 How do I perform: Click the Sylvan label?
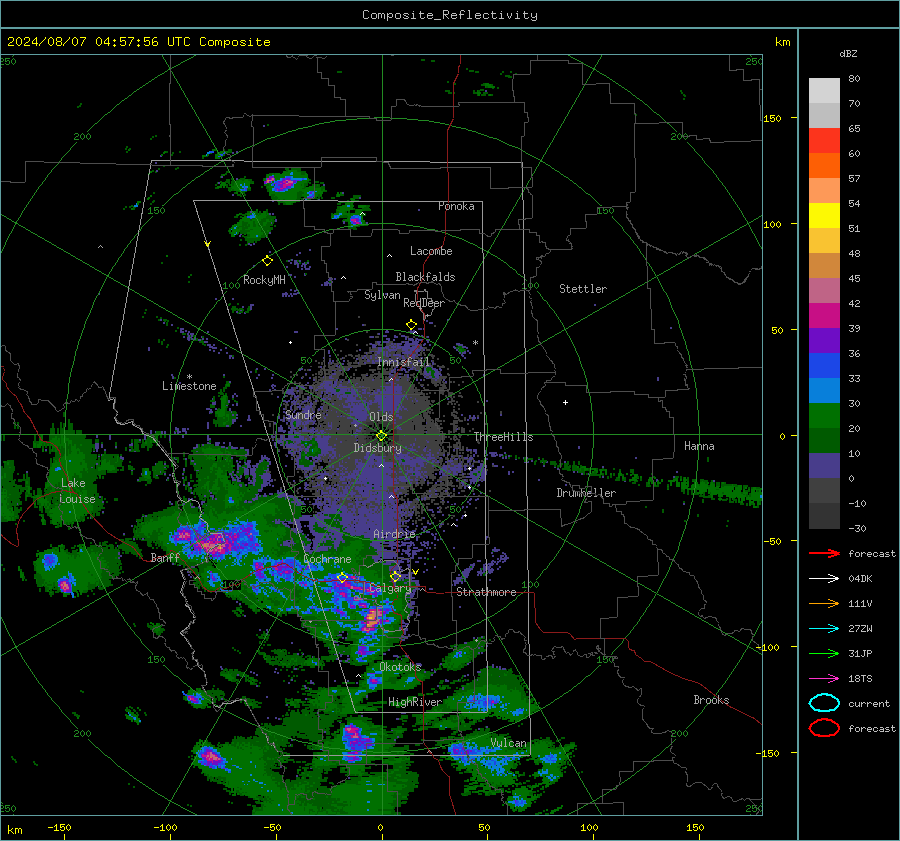pyautogui.click(x=382, y=295)
